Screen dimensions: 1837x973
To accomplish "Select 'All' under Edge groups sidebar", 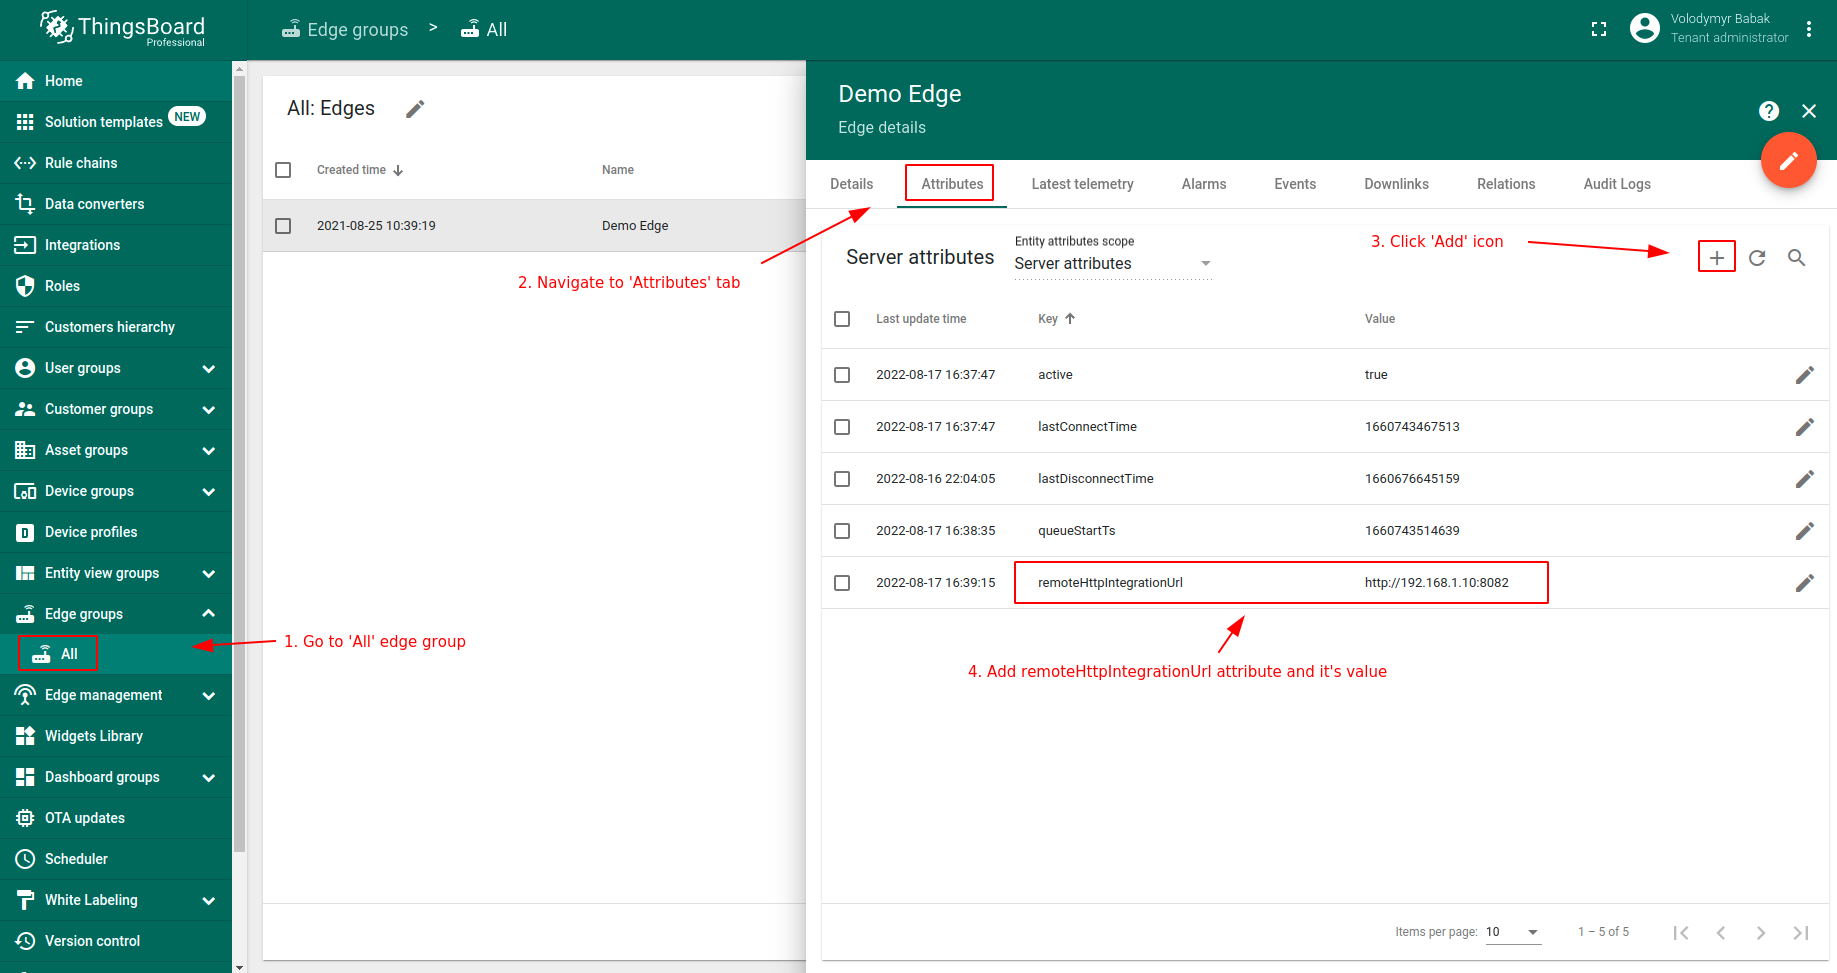I will [x=116, y=654].
